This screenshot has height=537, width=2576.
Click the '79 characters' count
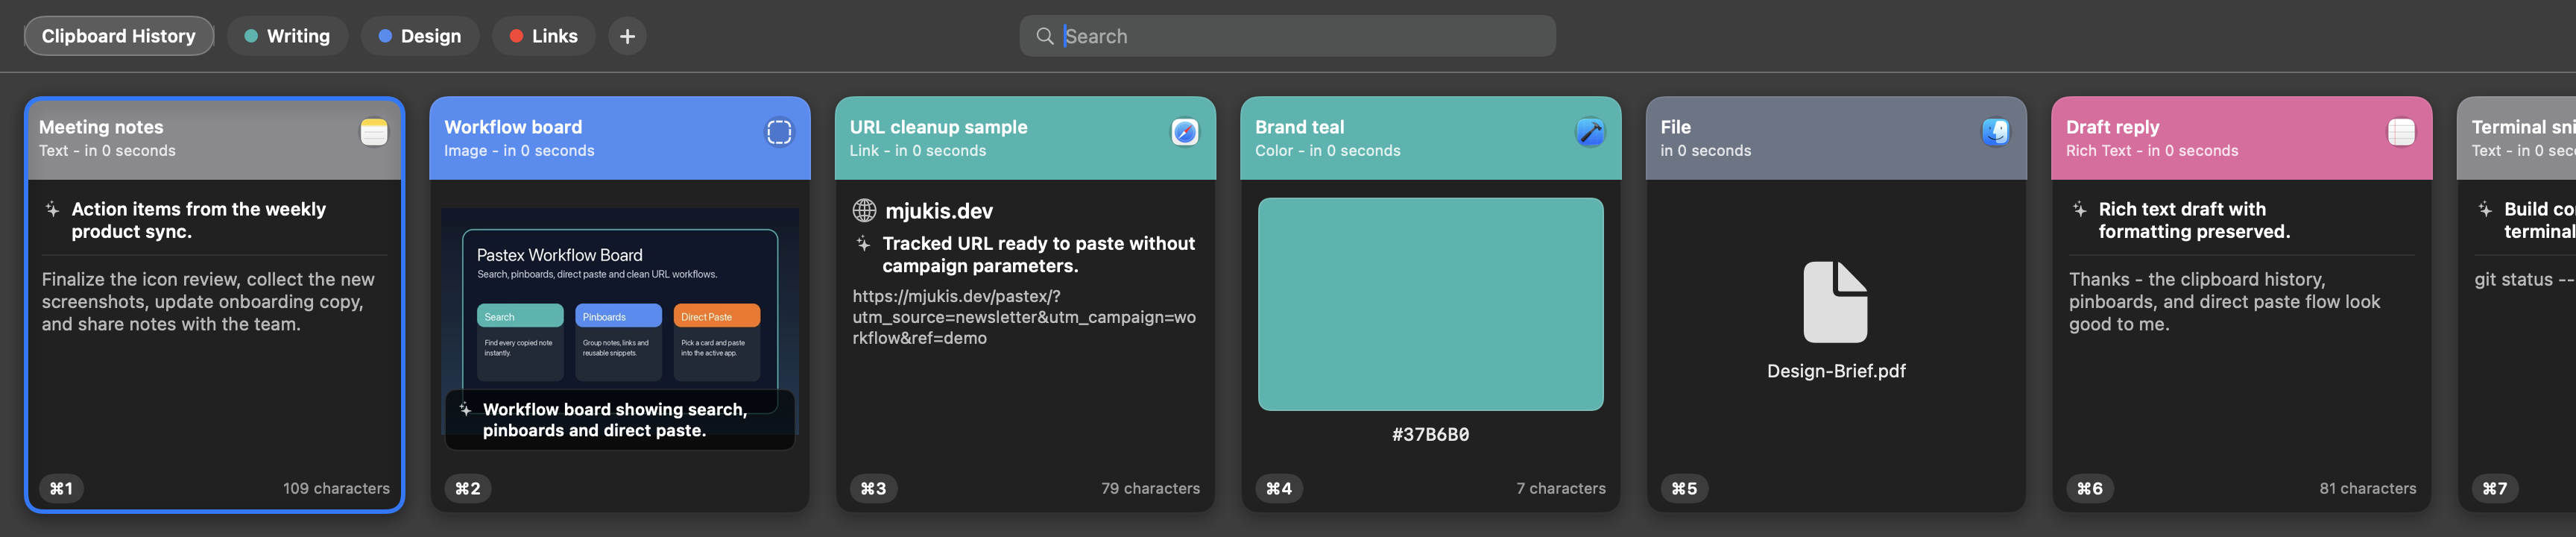pyautogui.click(x=1150, y=488)
